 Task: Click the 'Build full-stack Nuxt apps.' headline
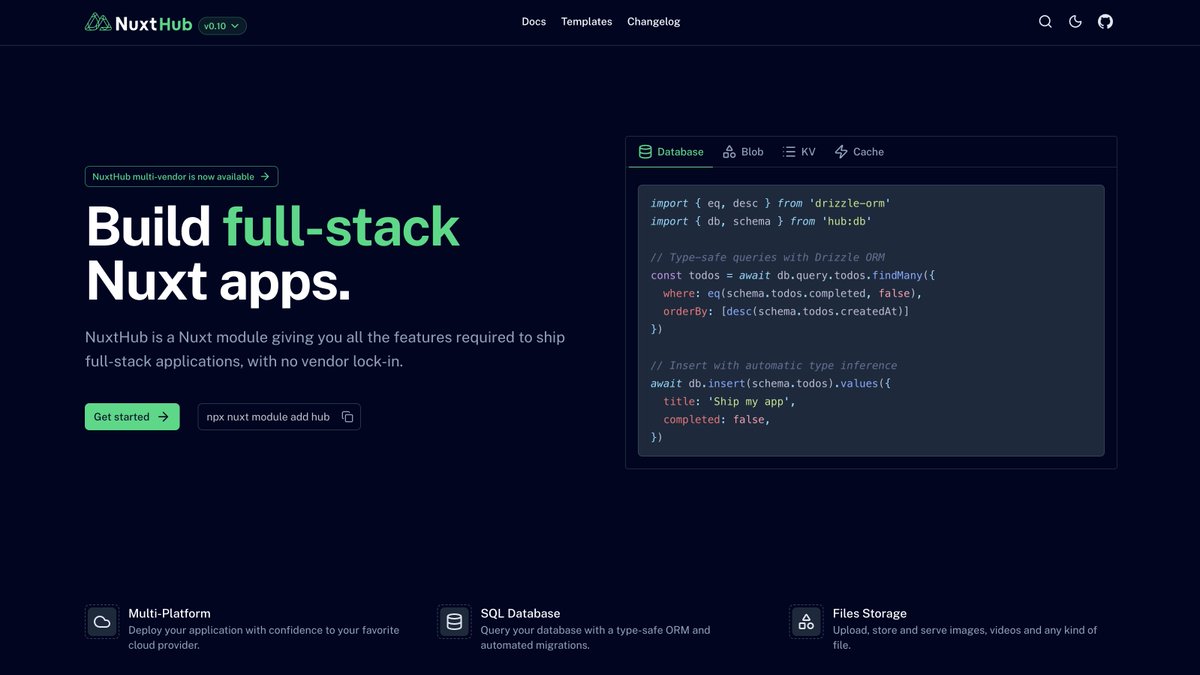tap(272, 254)
